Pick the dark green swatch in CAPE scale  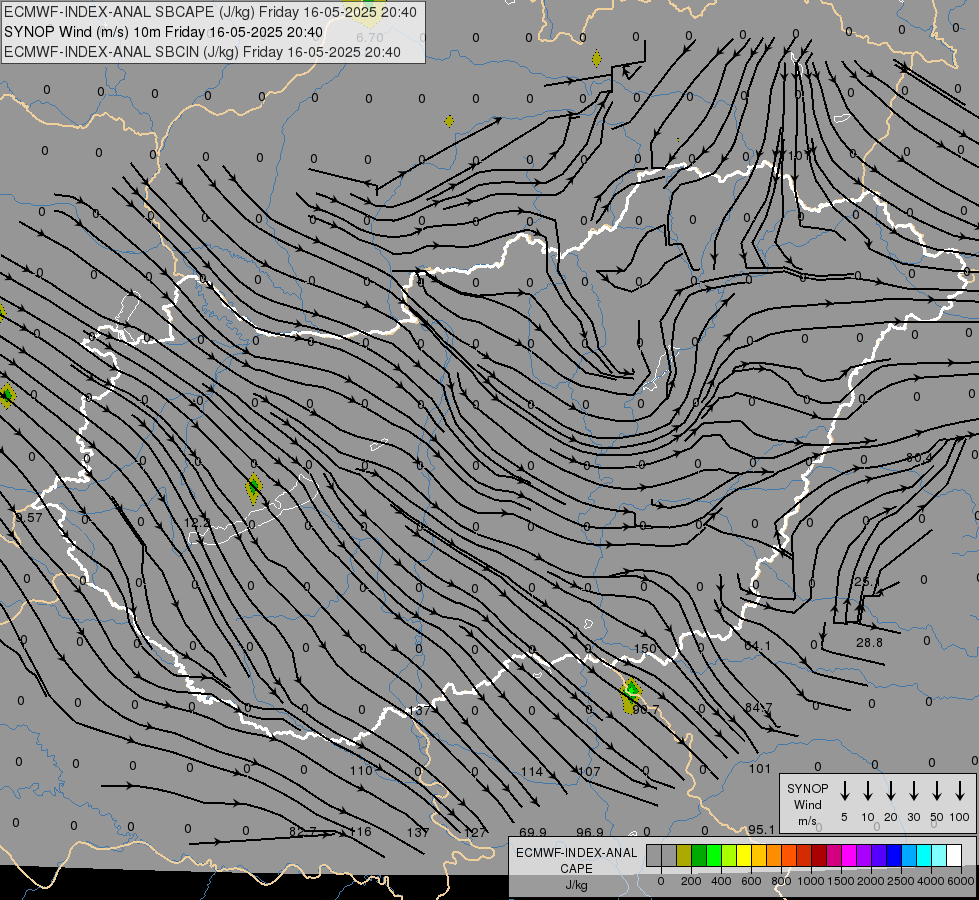[x=699, y=855]
